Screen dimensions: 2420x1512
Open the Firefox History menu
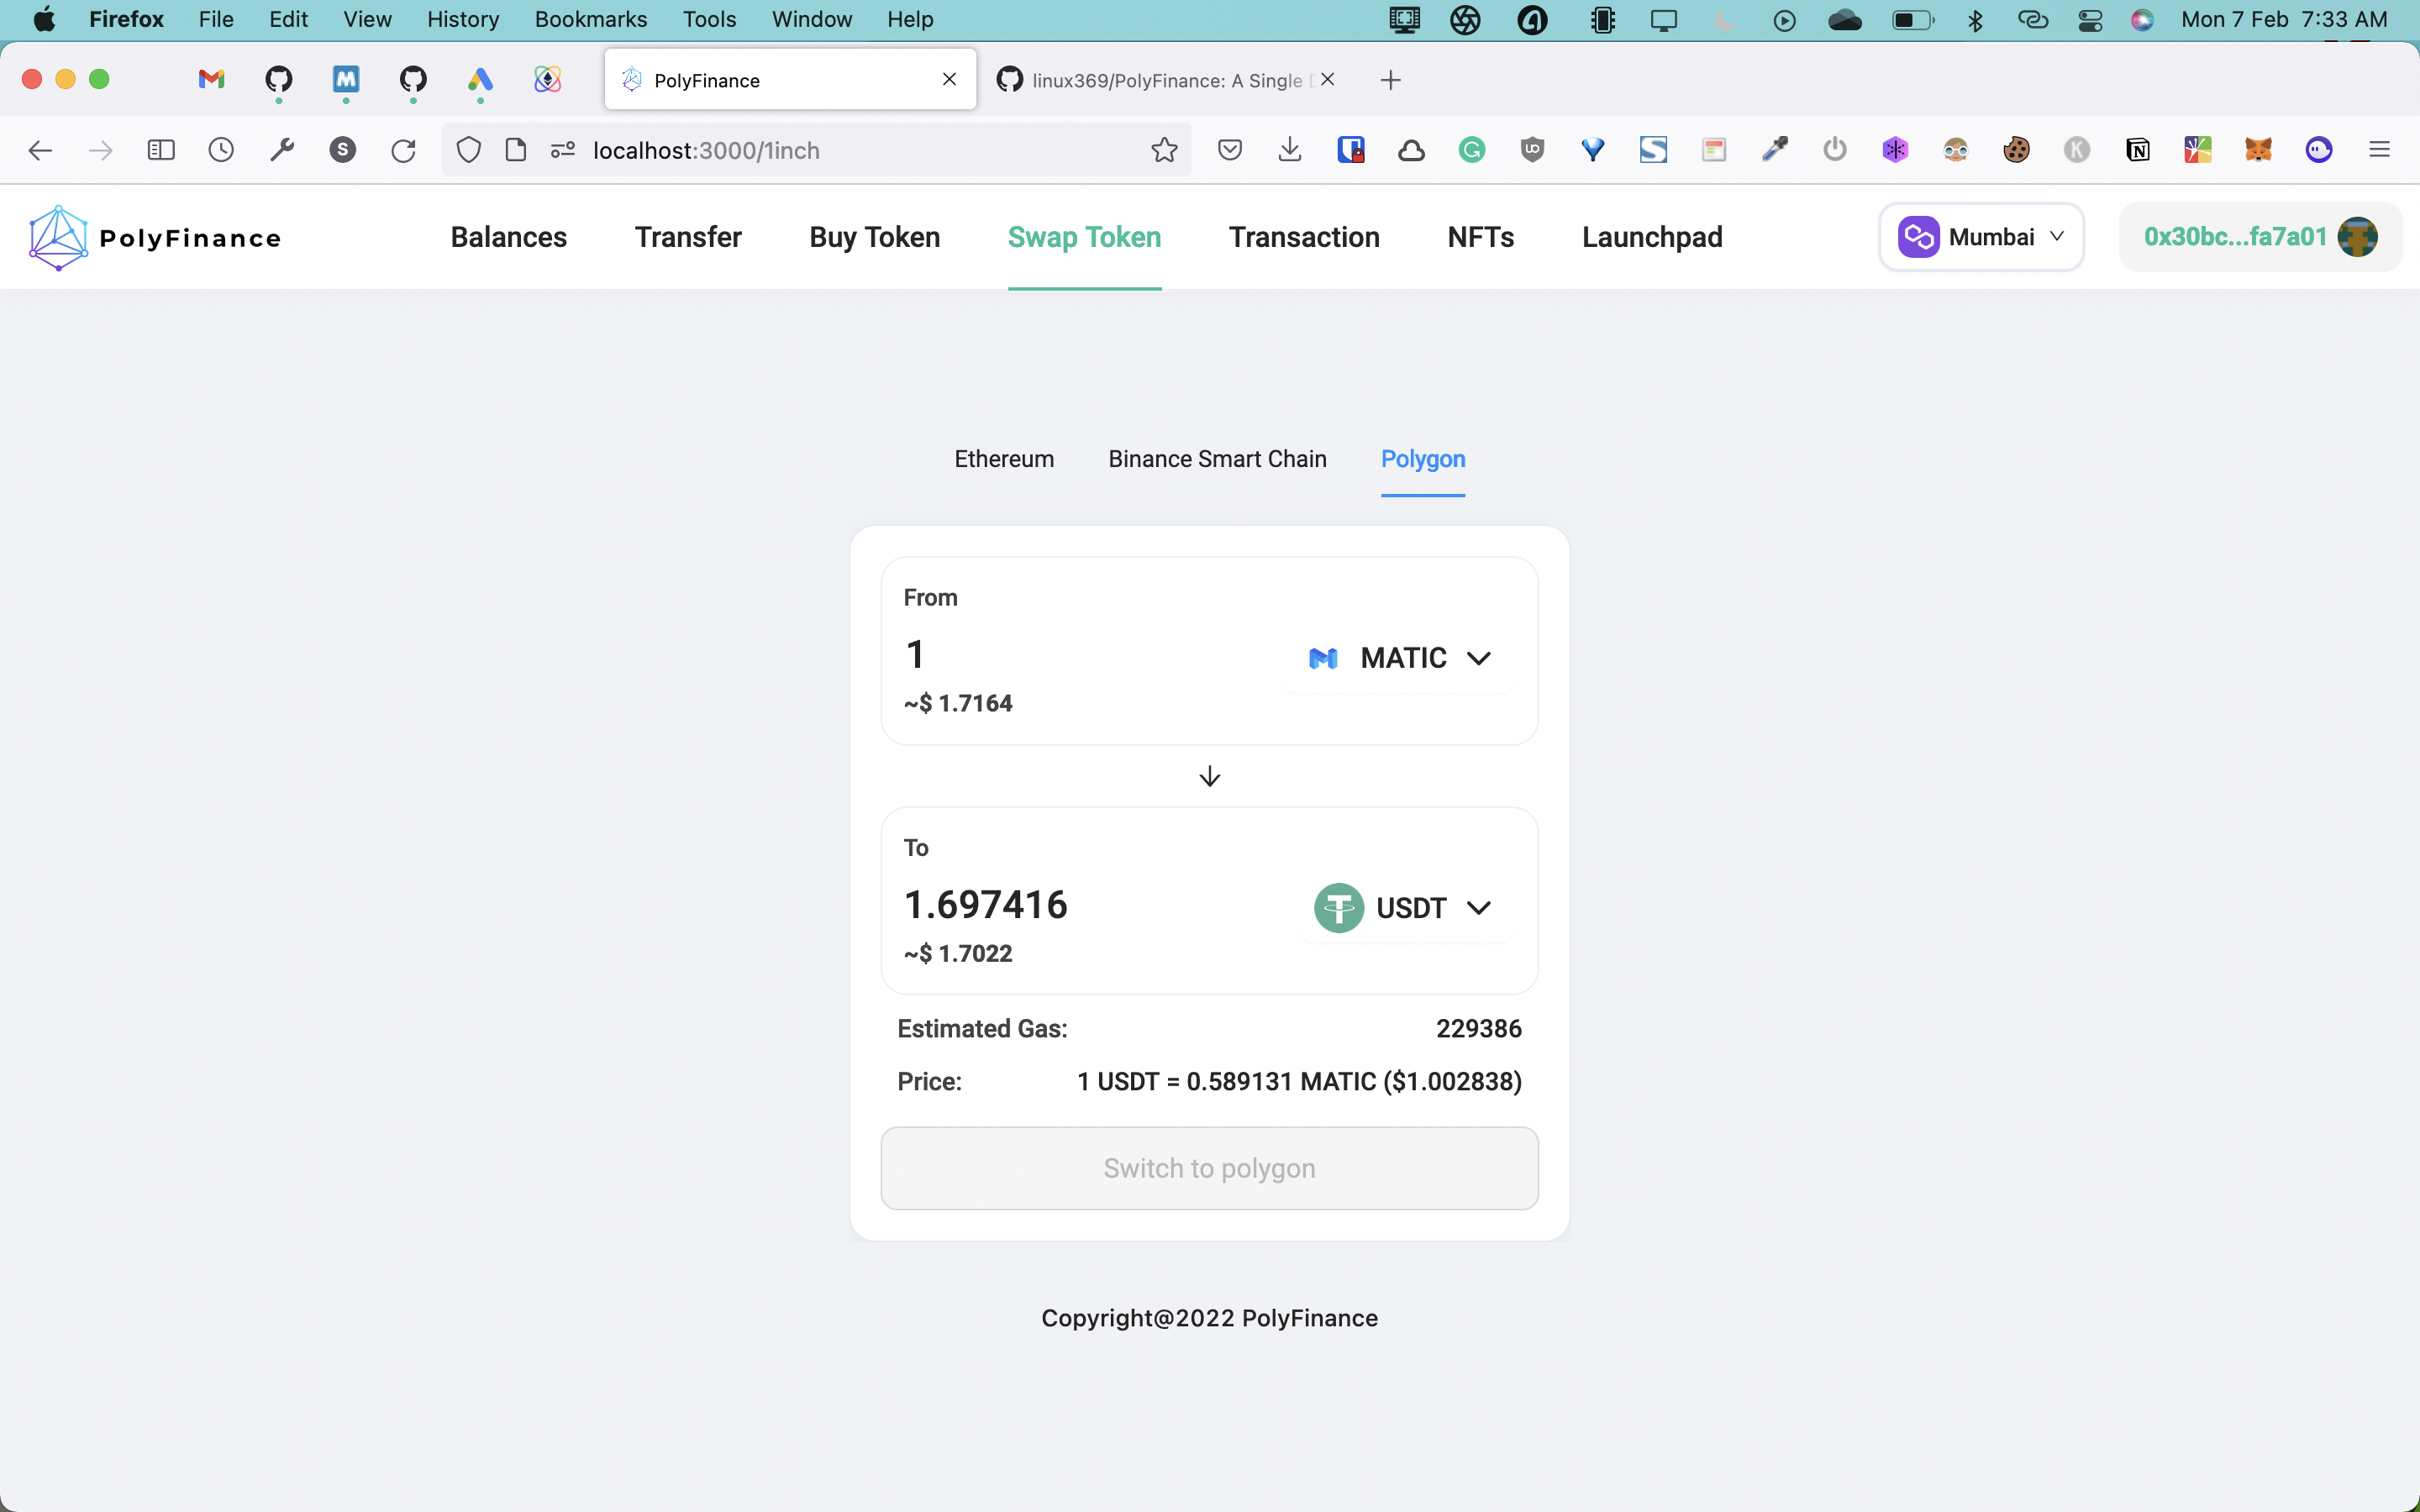pyautogui.click(x=462, y=19)
